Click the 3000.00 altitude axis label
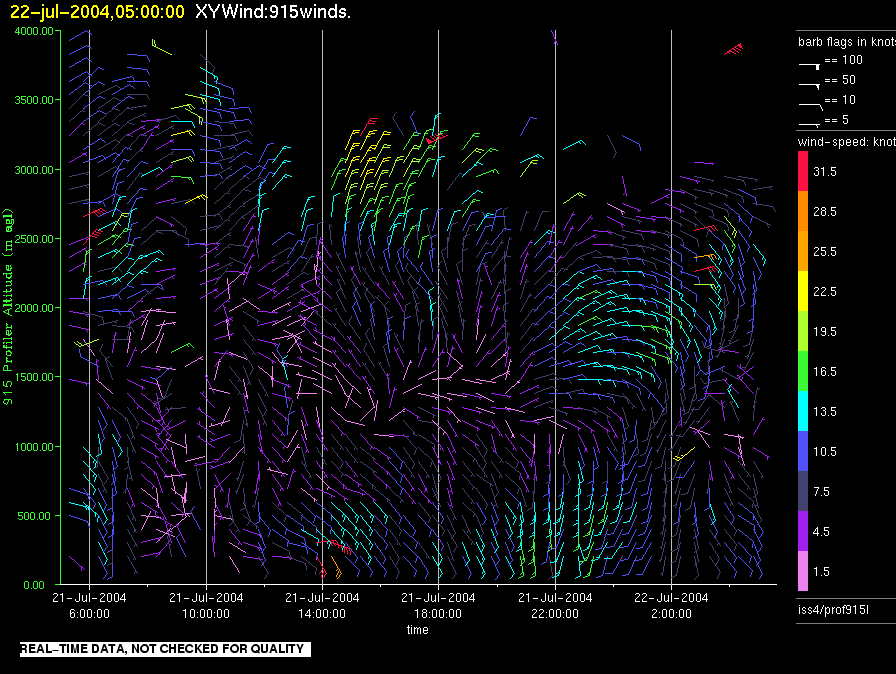The image size is (896, 674). coord(34,170)
